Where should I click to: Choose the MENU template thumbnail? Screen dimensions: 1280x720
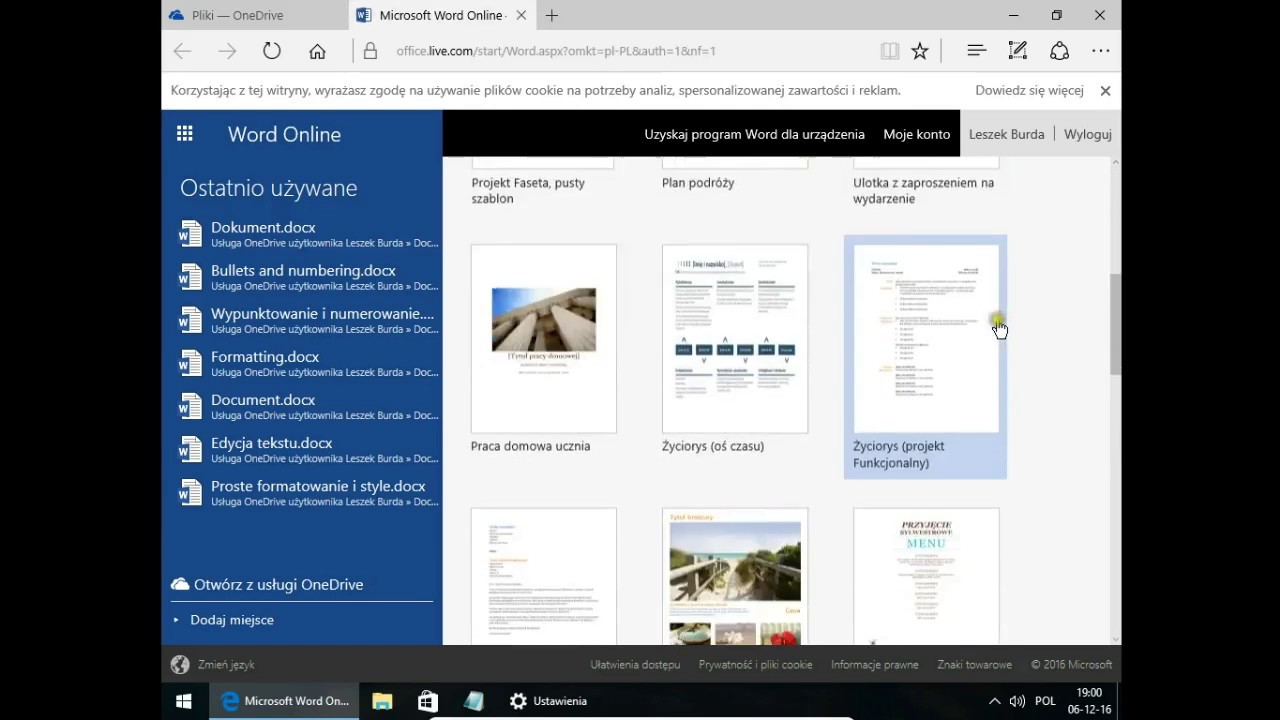point(926,576)
